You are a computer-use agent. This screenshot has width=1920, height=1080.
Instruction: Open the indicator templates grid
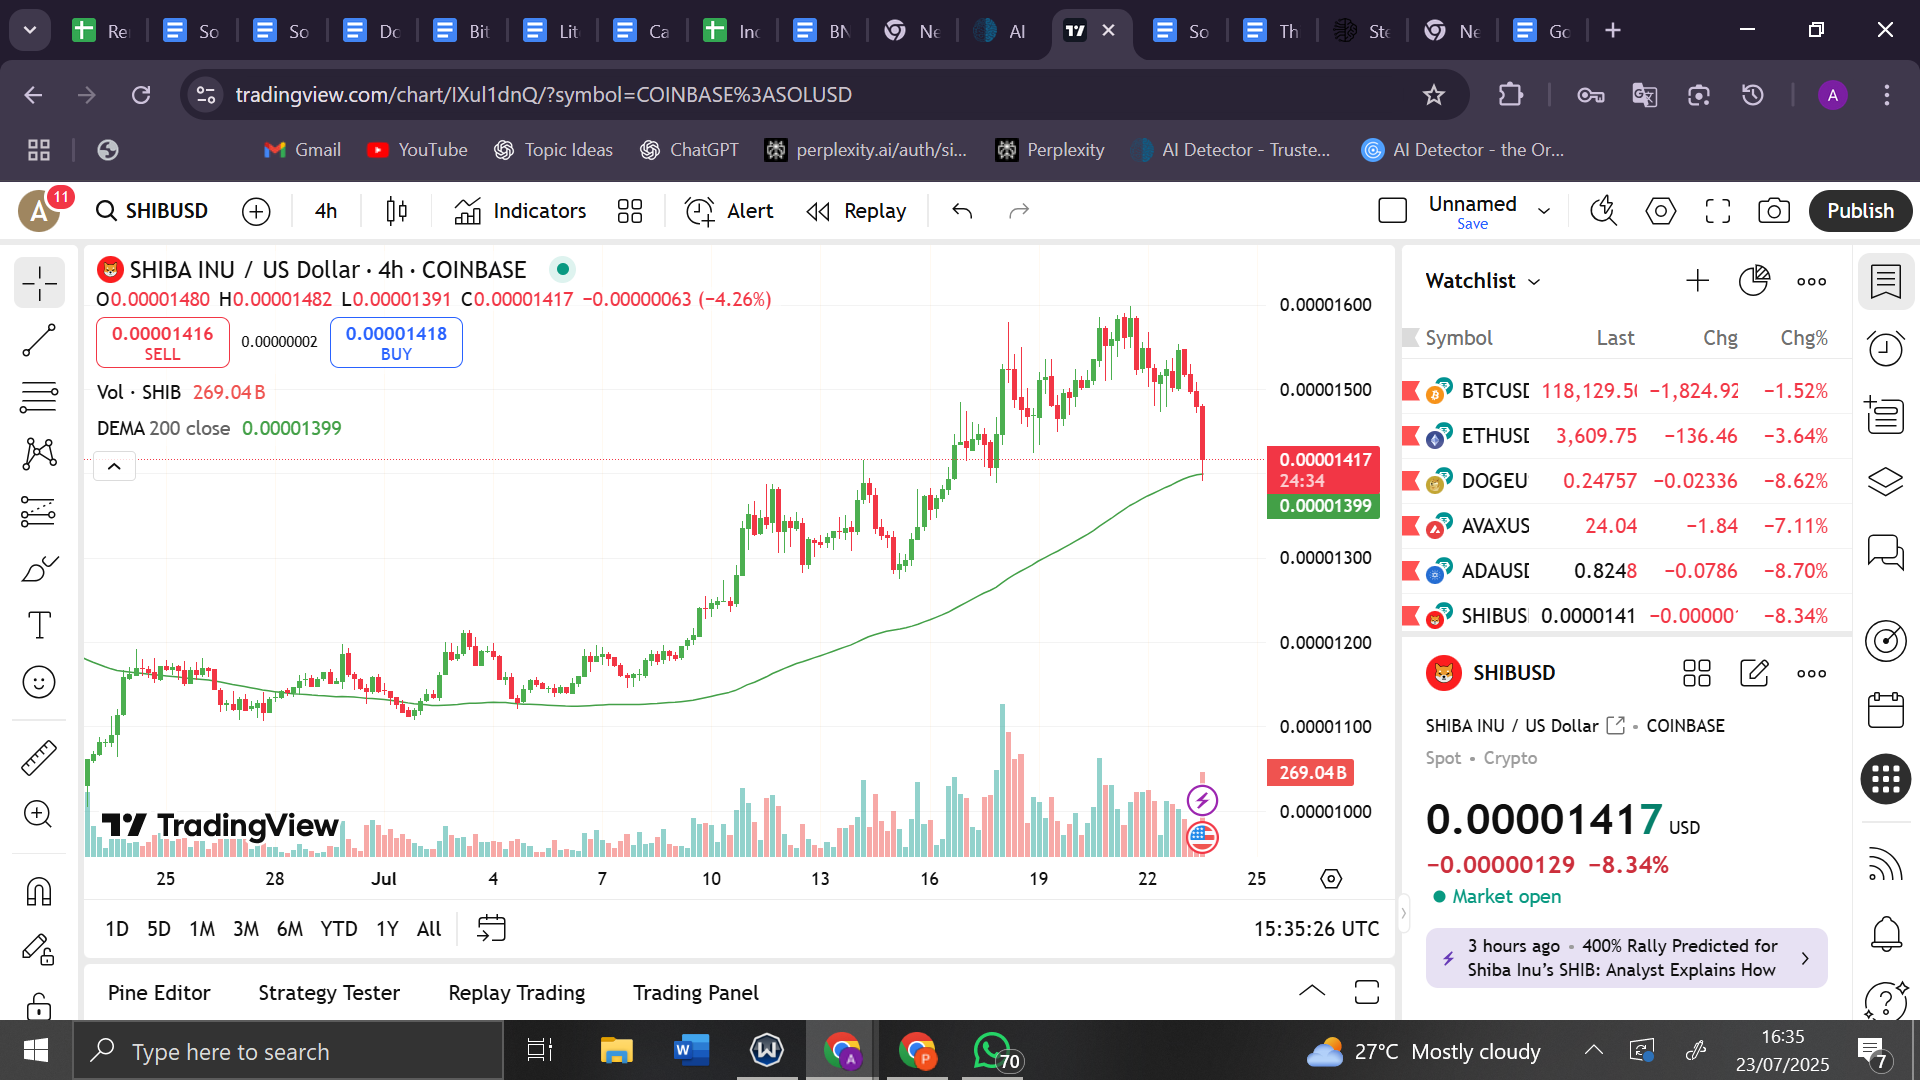pyautogui.click(x=630, y=211)
